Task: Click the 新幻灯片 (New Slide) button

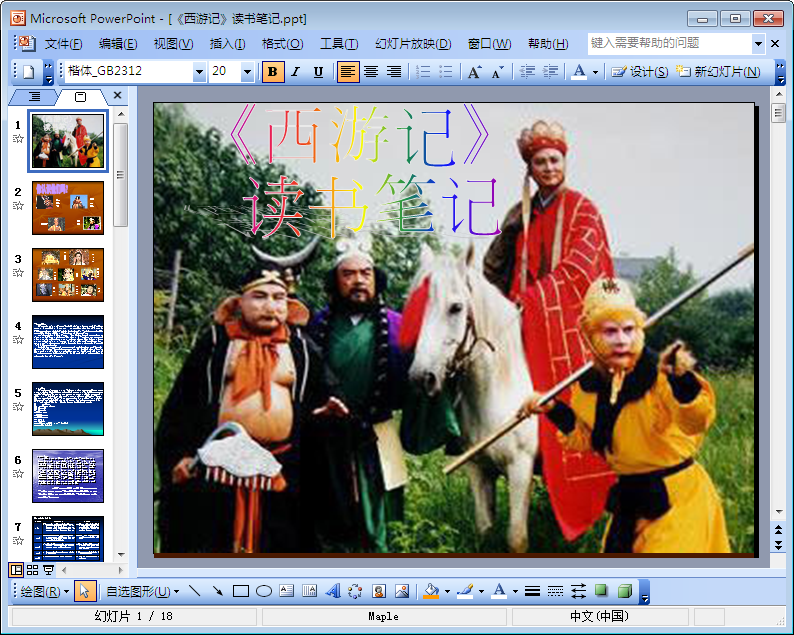Action: (718, 72)
